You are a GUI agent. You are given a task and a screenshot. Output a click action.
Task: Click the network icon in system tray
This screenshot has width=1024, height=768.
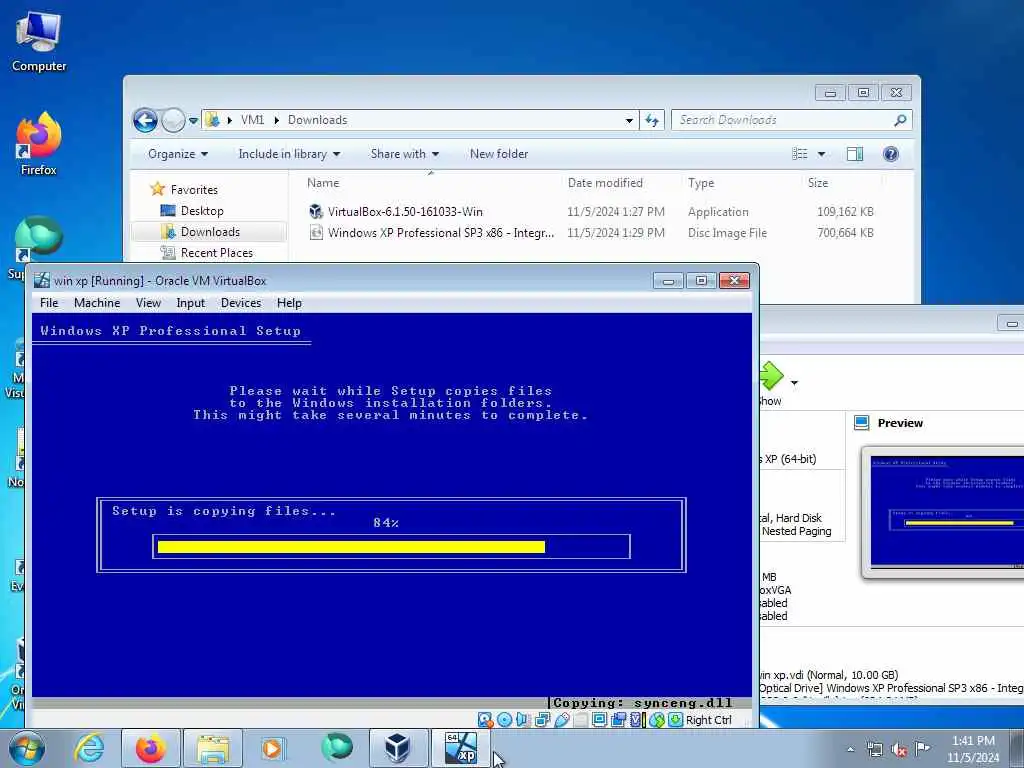874,749
